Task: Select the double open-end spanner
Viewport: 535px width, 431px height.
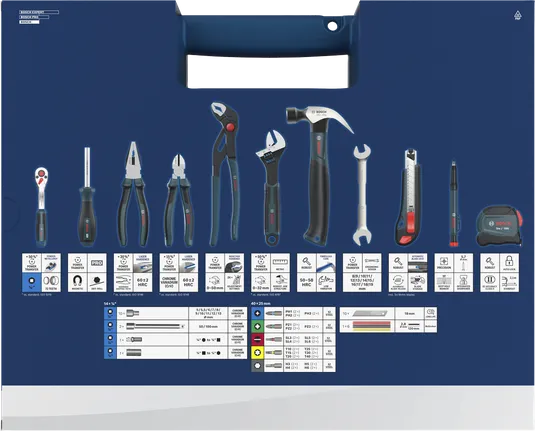Action: [362, 195]
